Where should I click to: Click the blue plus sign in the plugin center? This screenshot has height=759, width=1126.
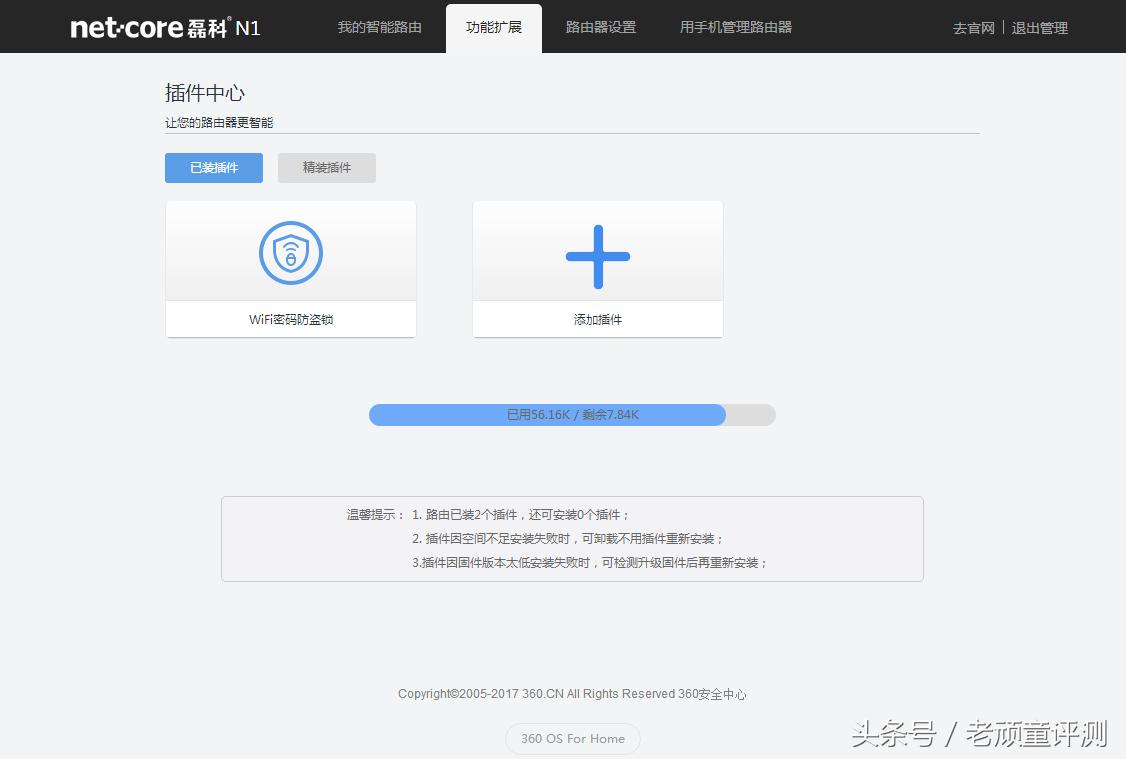point(597,256)
